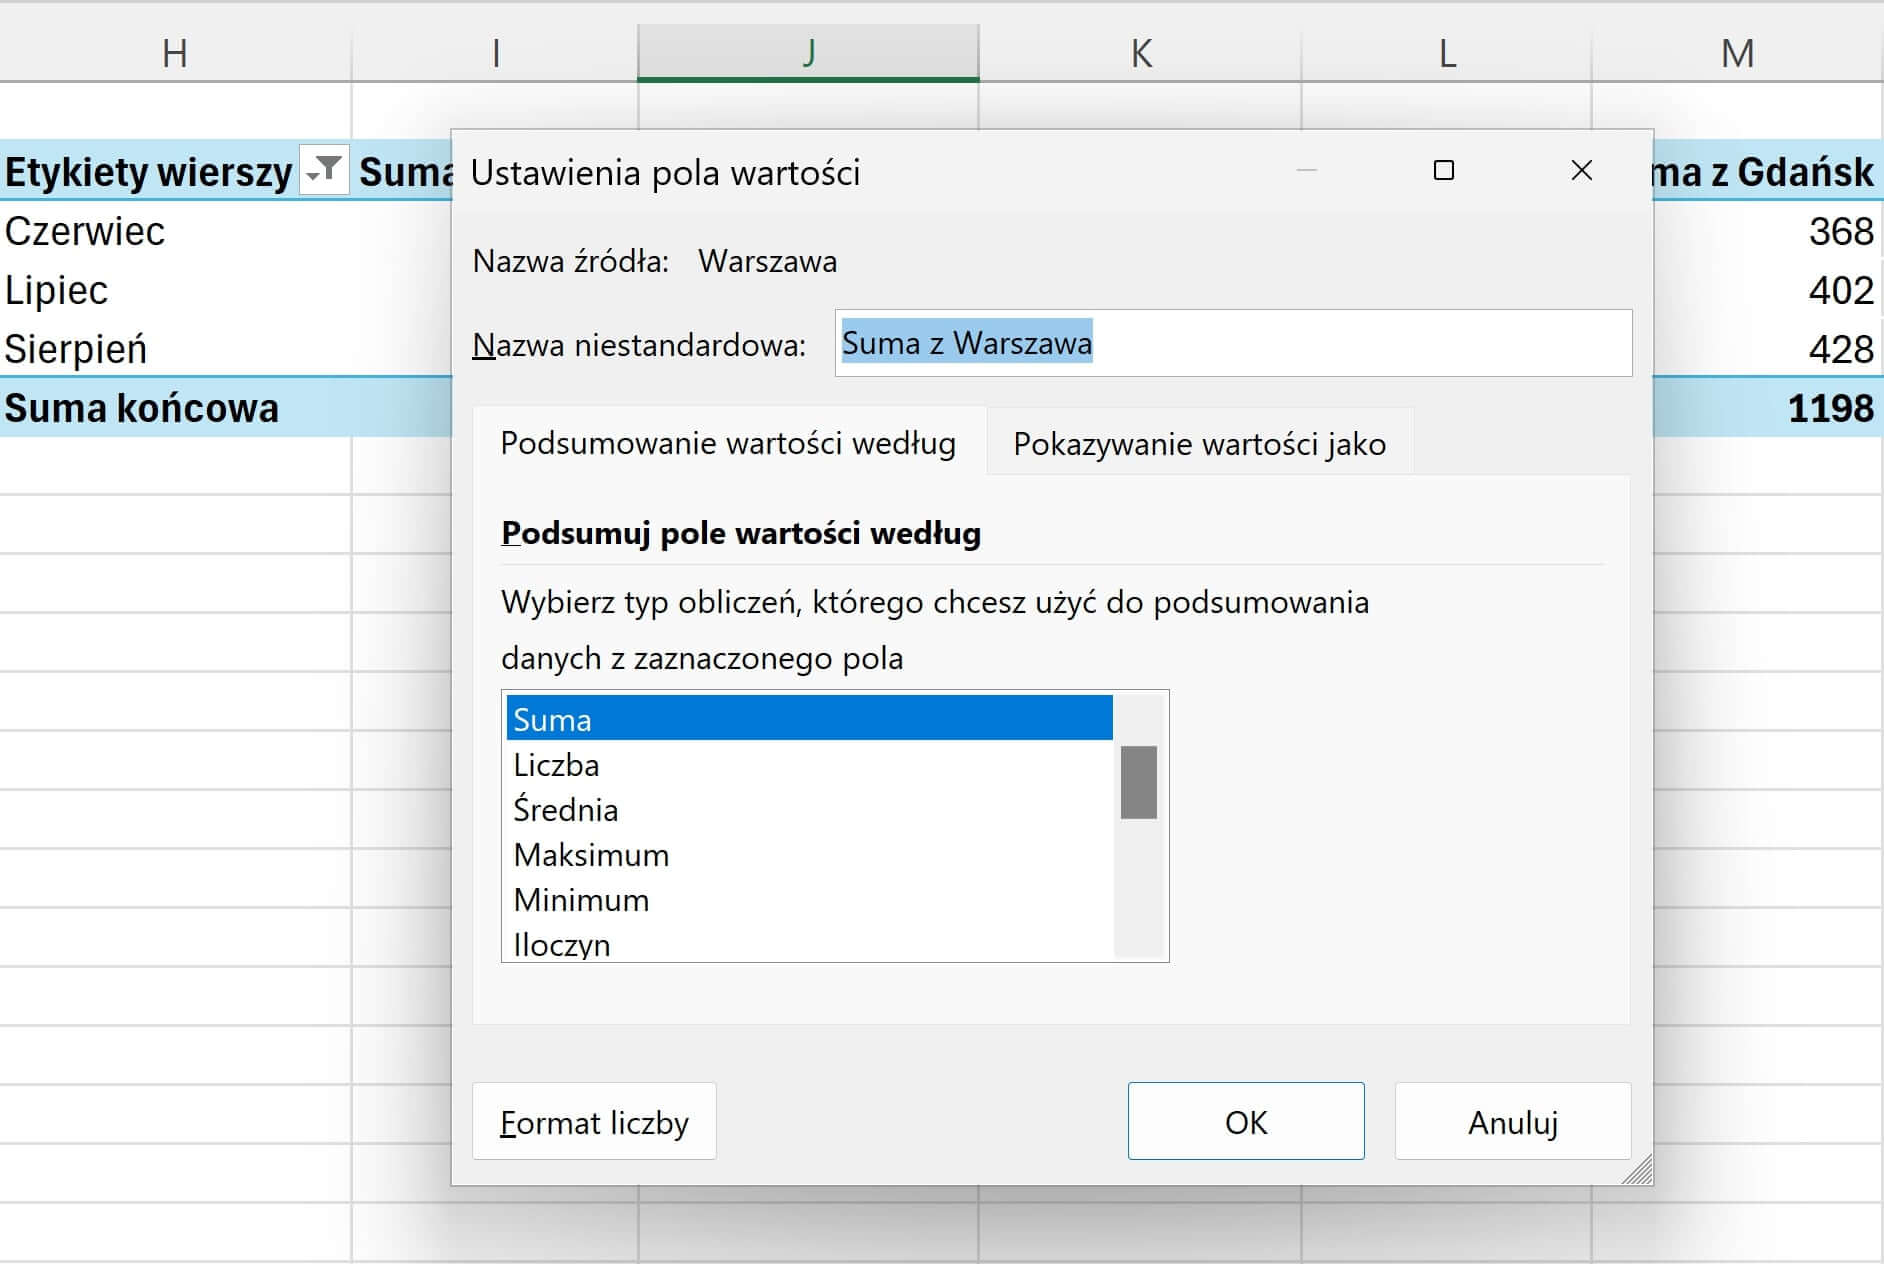Choose Iloczyn from the list

[808, 944]
